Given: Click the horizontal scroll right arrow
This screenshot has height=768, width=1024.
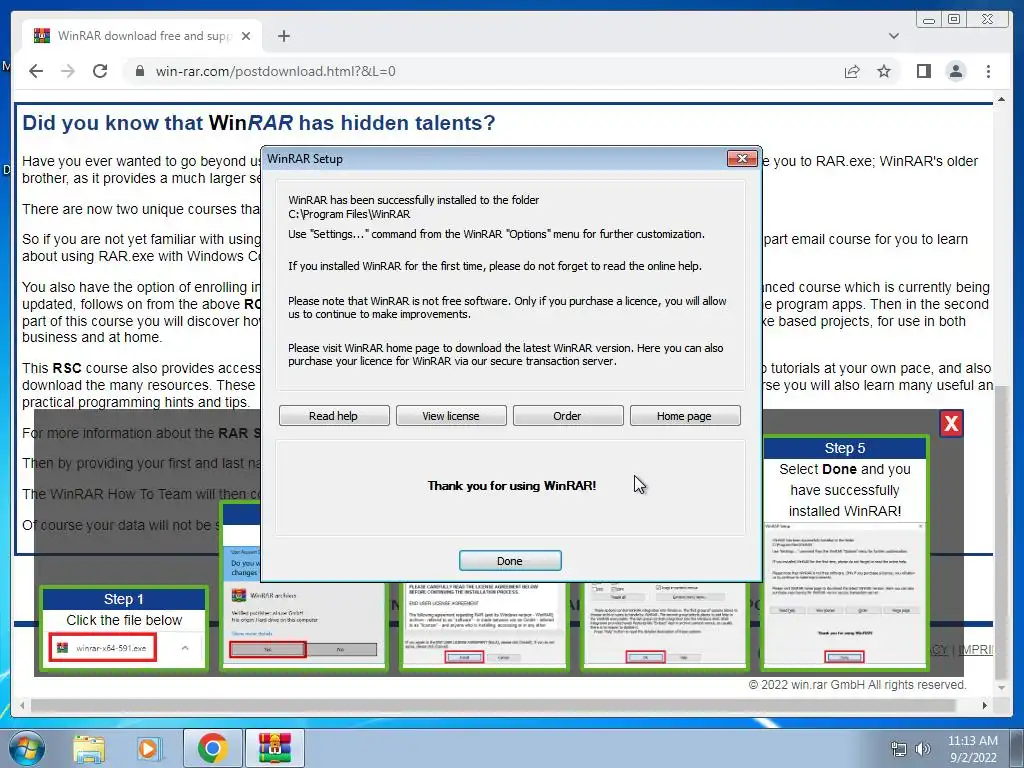Looking at the screenshot, I should (x=985, y=705).
